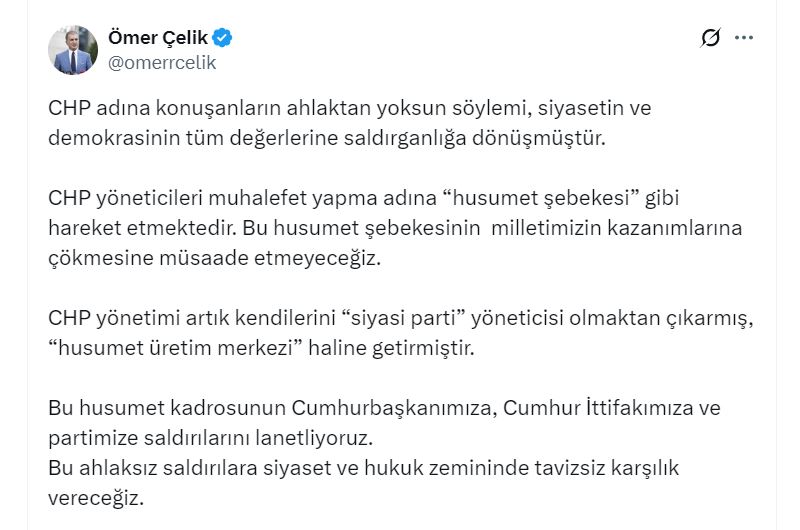The height and width of the screenshot is (530, 800).
Task: Open Ömer Çelik's profile picture
Action: [73, 50]
